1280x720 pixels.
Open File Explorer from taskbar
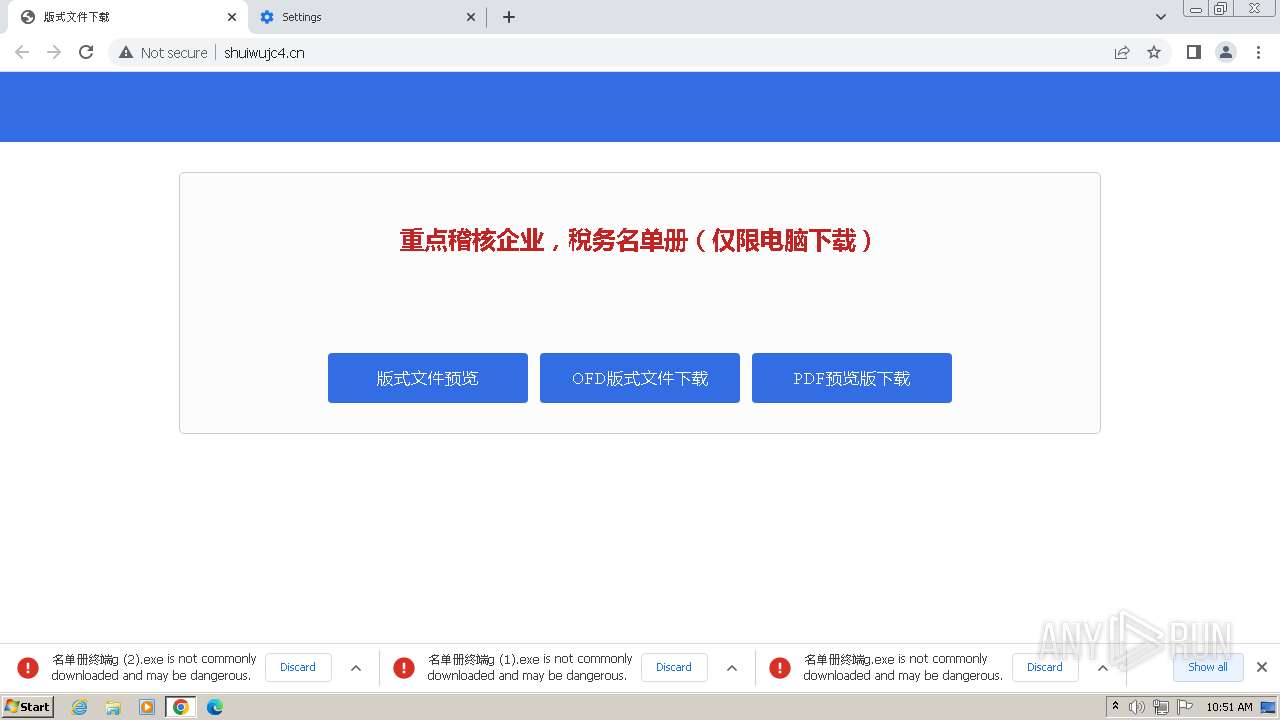click(113, 707)
